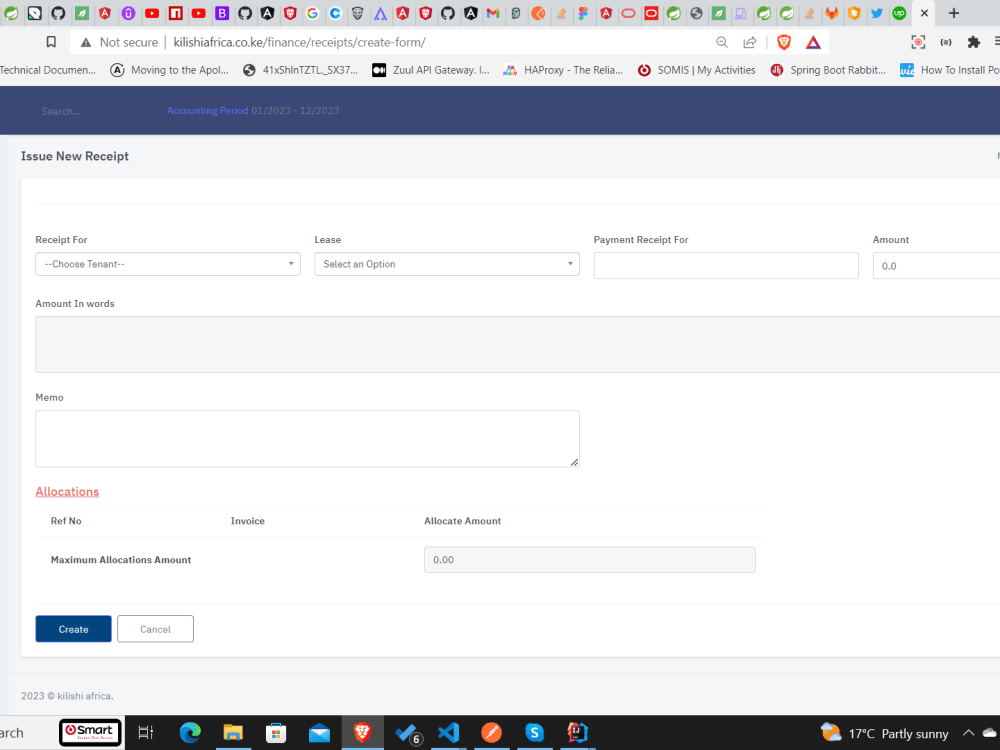Viewport: 1000px width, 750px height.
Task: Click inside the Memo text area
Action: coord(307,439)
